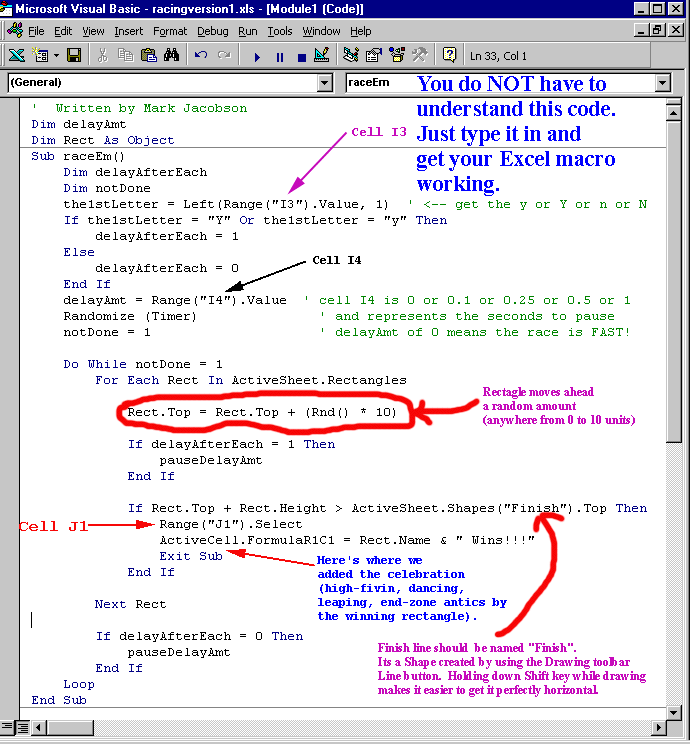Switch to Procedure View at bottom left
This screenshot has height=744, width=690.
8,725
